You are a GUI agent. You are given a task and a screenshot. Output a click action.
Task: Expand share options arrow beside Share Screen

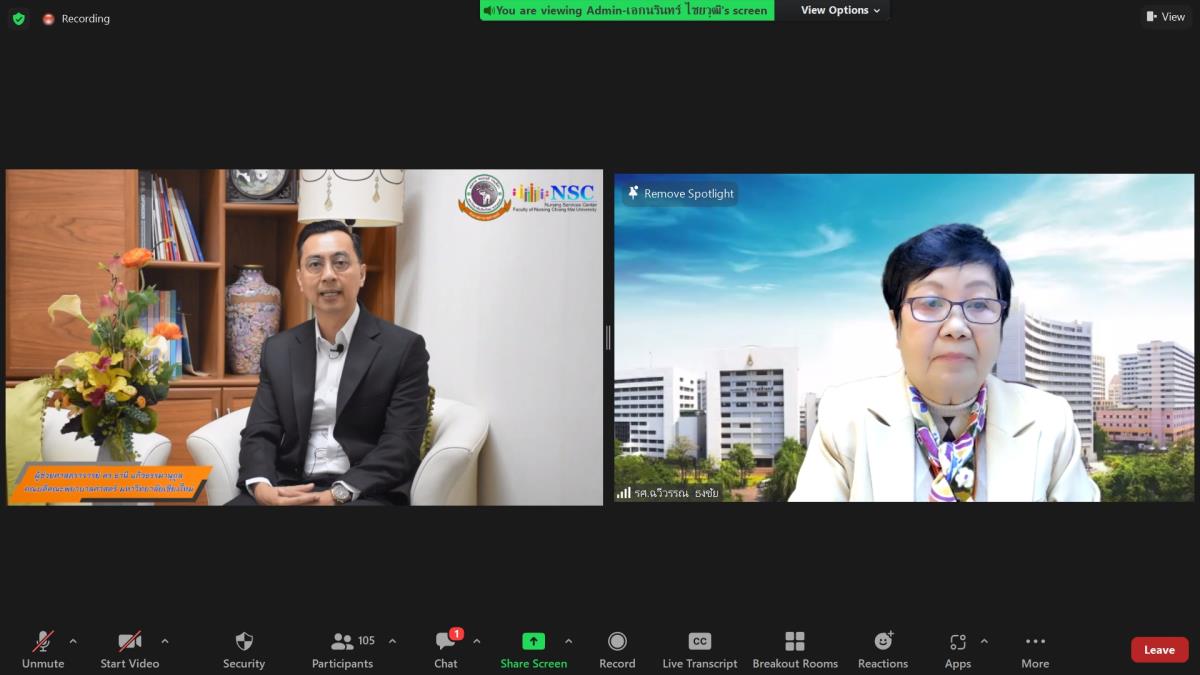coord(569,641)
